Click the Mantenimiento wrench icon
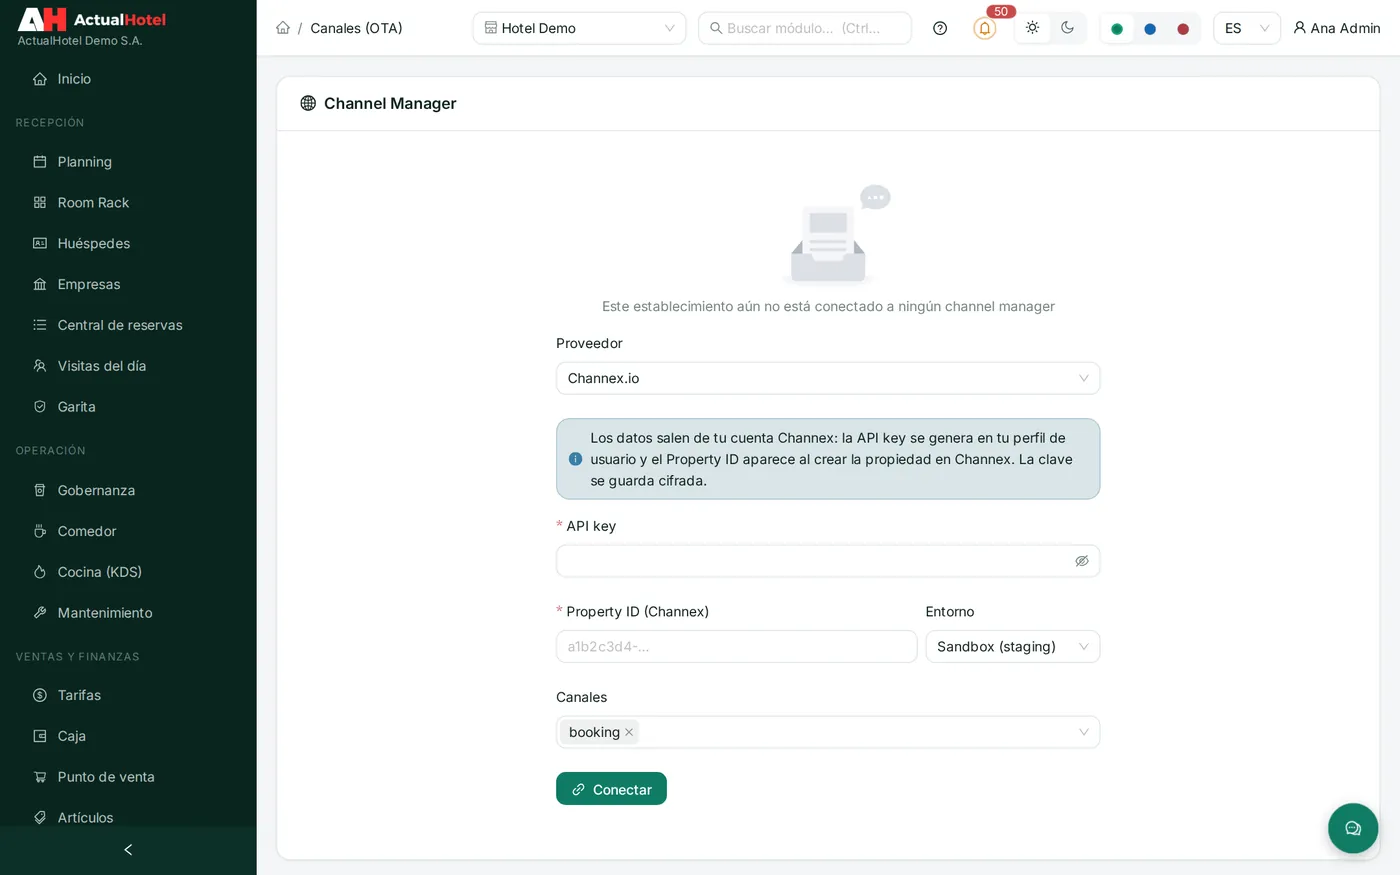1400x875 pixels. coord(40,613)
